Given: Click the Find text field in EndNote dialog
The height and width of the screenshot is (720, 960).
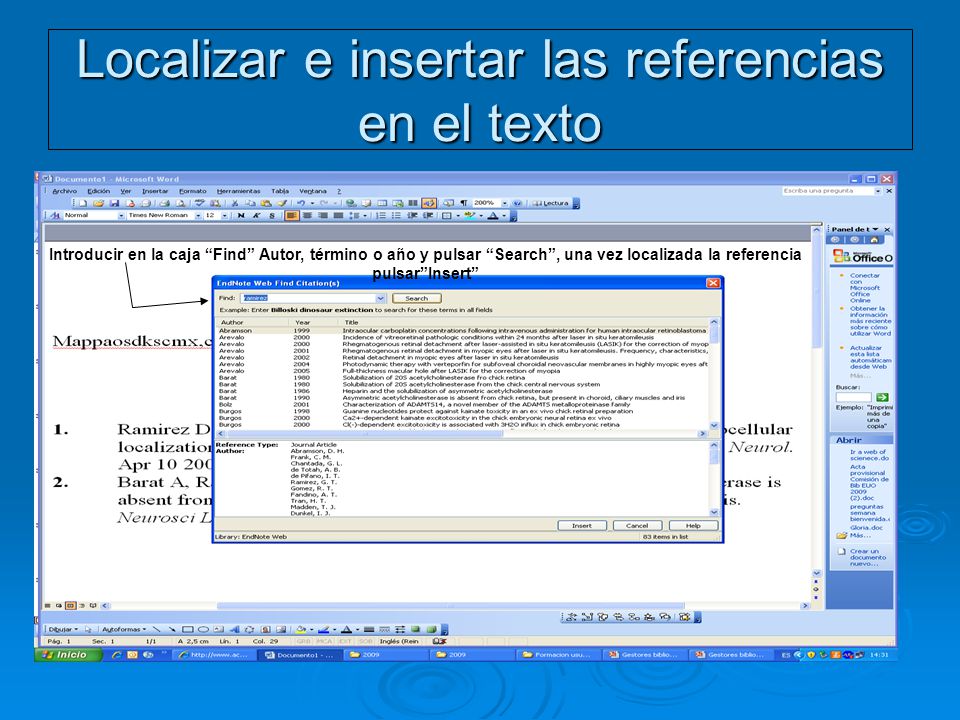Looking at the screenshot, I should tap(307, 298).
